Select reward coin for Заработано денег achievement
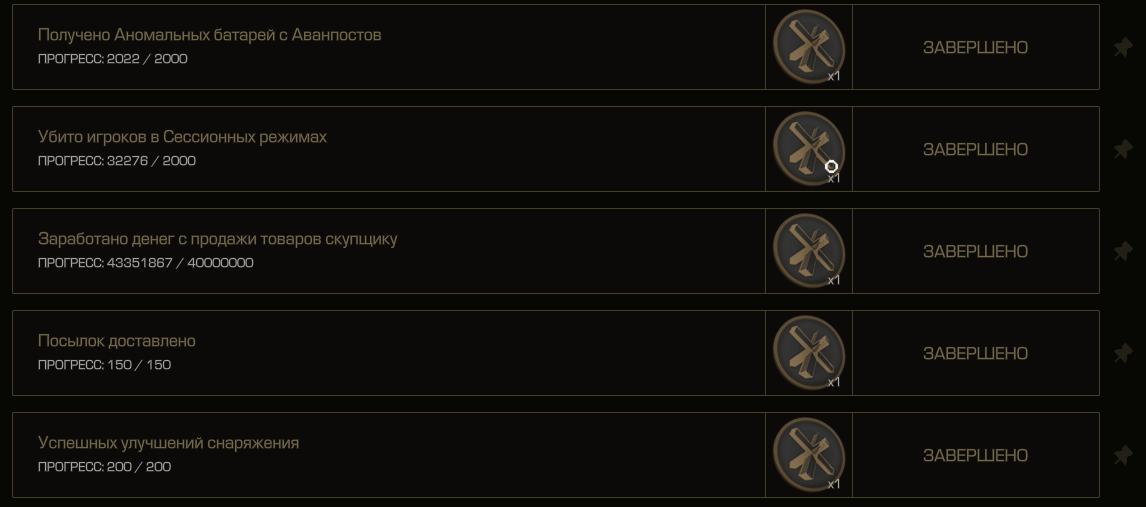This screenshot has height=507, width=1146. click(808, 251)
